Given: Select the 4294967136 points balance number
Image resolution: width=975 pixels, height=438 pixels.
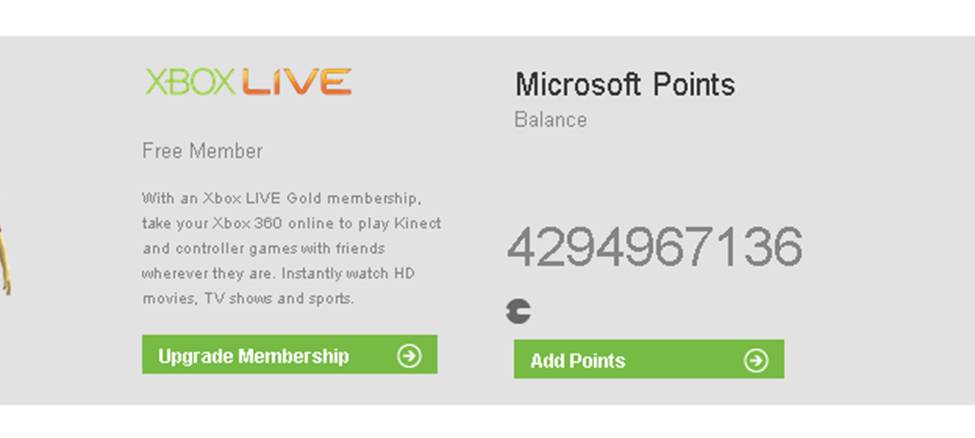Looking at the screenshot, I should tap(655, 247).
